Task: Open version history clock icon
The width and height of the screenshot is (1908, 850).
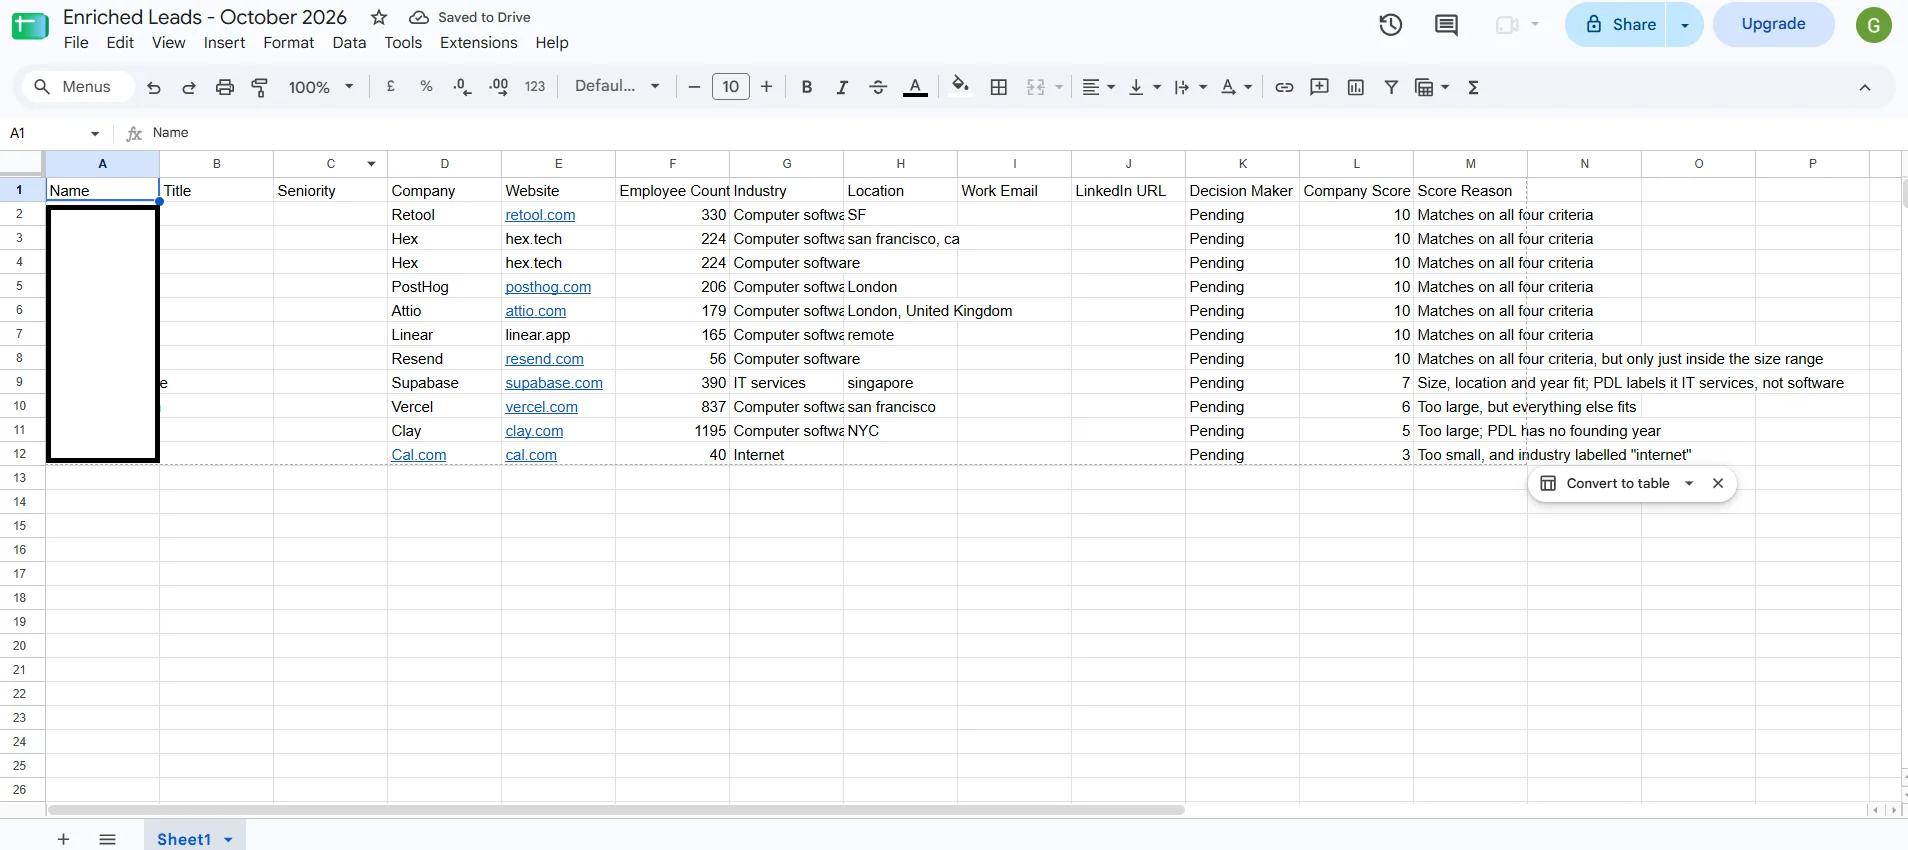Action: (1391, 25)
